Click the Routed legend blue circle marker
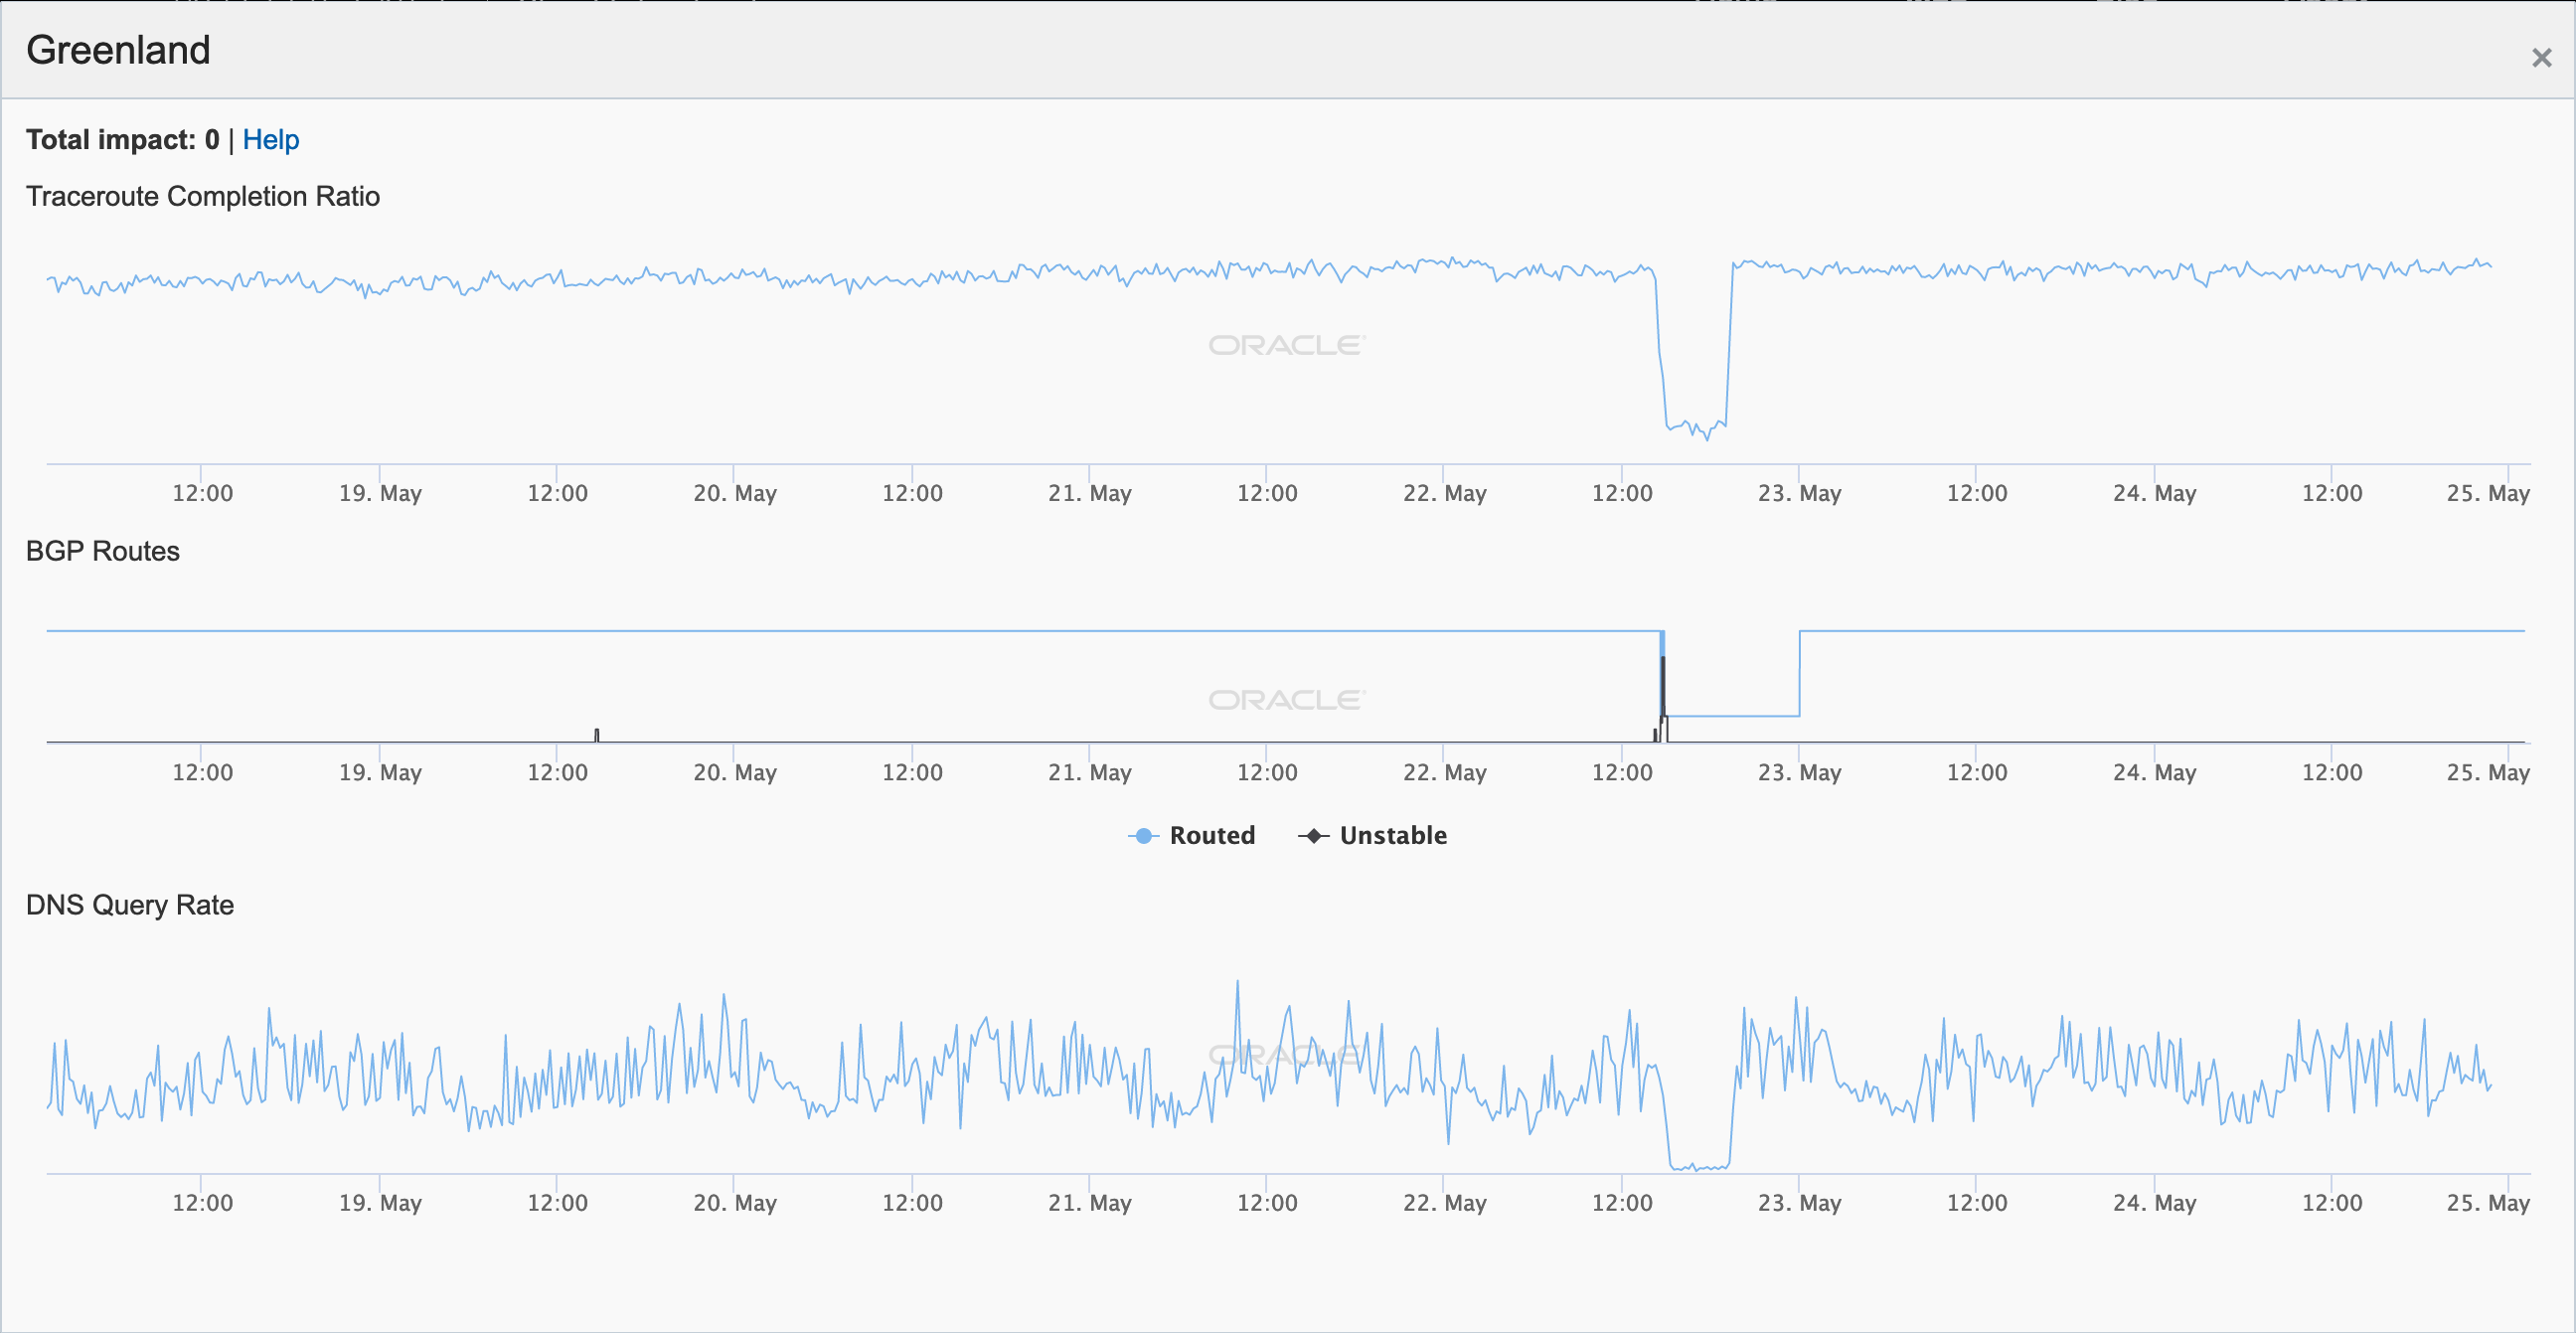Screen dimensions: 2576x1333 click(x=1143, y=835)
